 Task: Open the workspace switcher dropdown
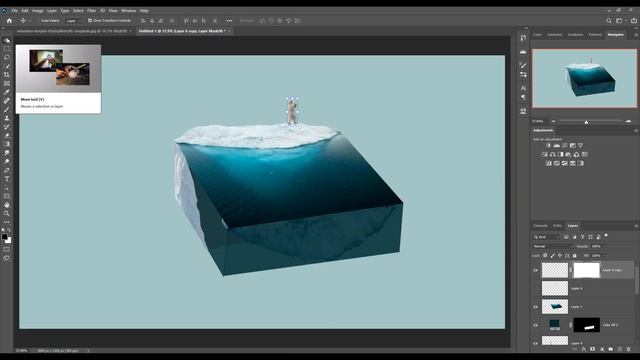620,20
